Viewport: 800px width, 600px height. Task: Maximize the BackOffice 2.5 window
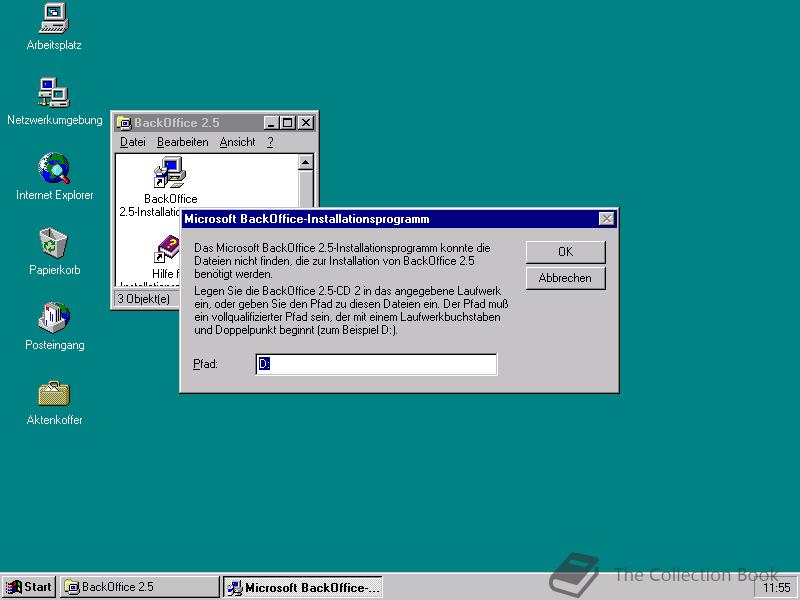(x=287, y=123)
